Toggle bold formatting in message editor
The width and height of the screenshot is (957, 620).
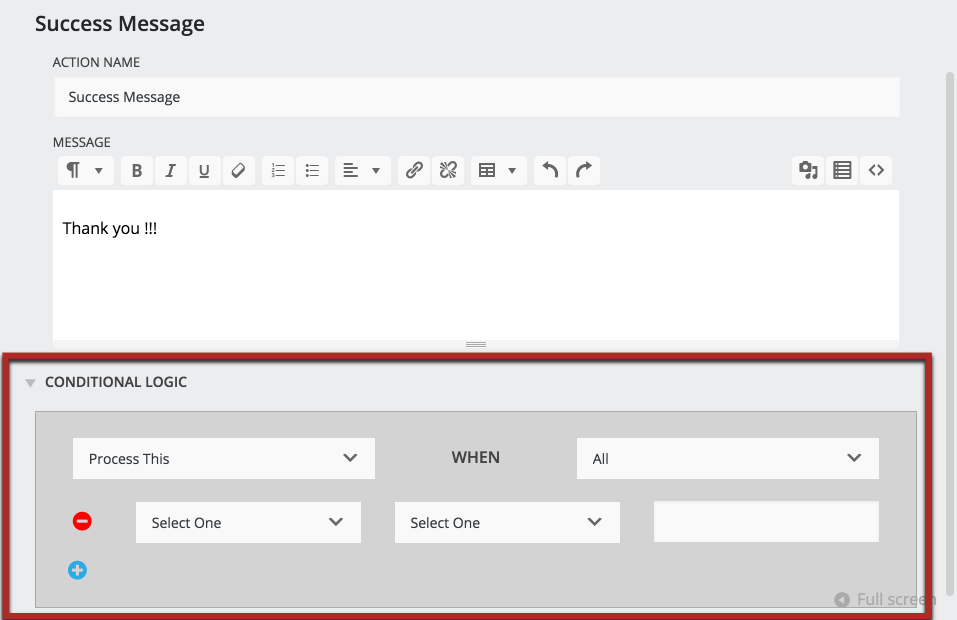pos(137,171)
